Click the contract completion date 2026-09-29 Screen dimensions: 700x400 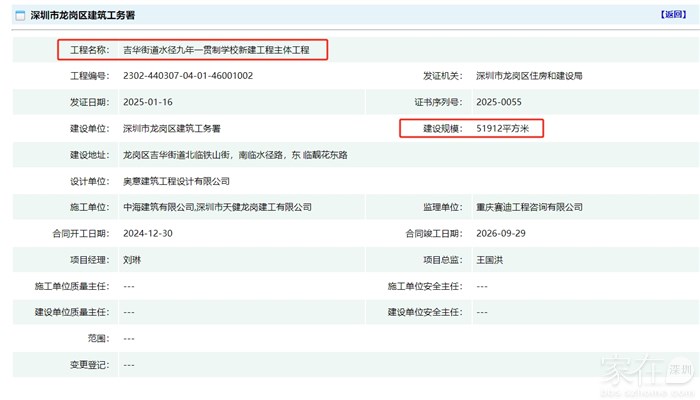(501, 234)
